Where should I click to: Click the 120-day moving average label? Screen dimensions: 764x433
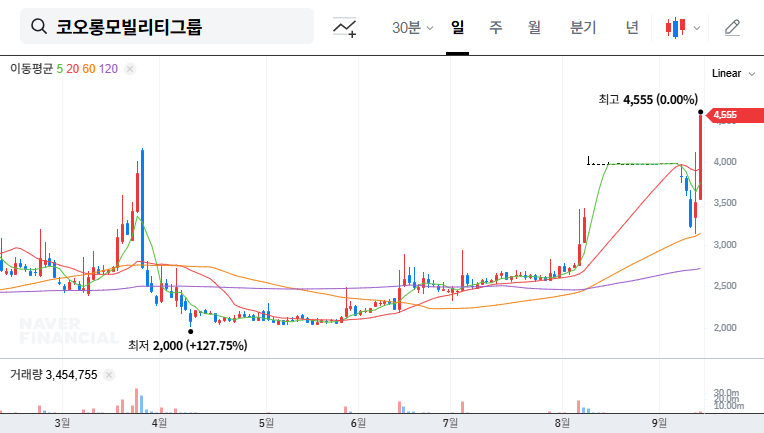click(x=108, y=69)
